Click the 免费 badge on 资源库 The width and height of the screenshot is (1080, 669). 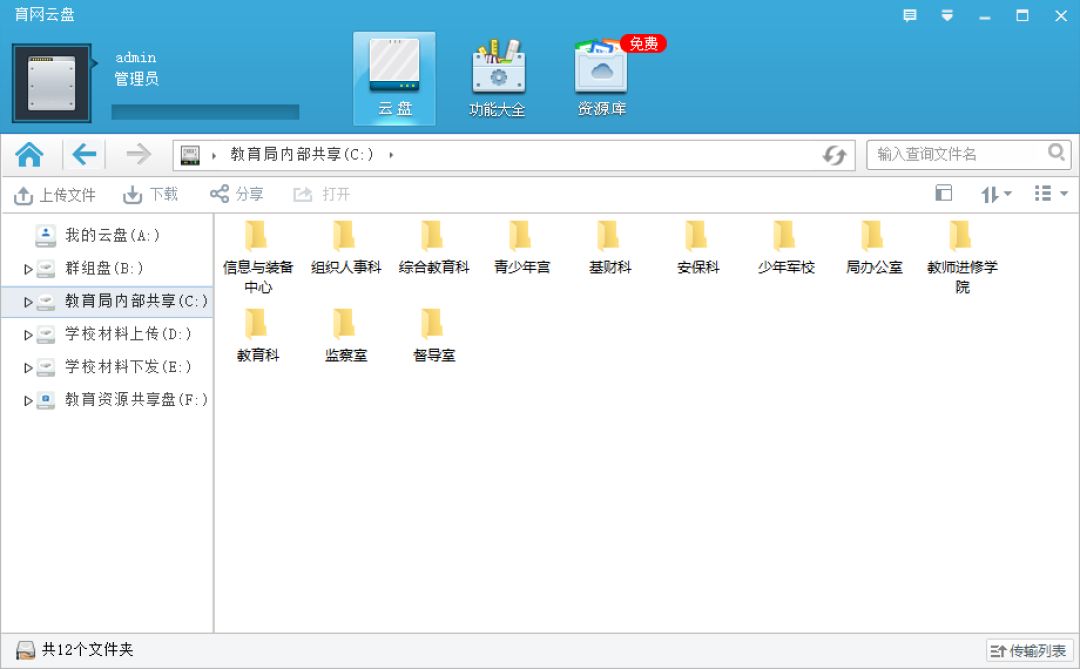(x=643, y=43)
